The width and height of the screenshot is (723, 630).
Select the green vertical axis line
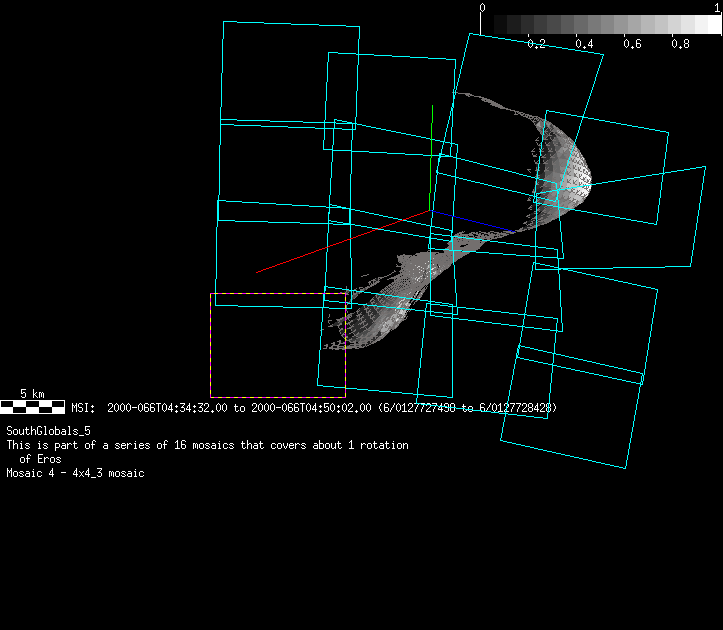431,150
